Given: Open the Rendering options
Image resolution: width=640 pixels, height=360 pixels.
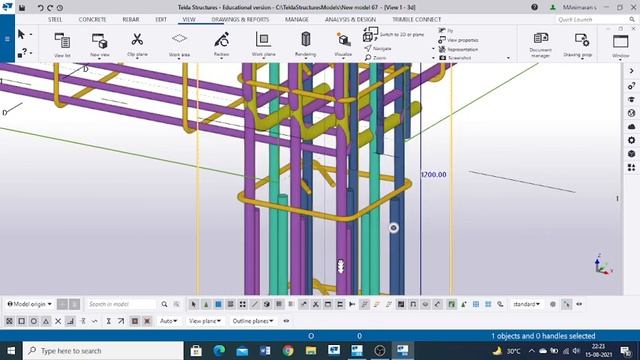Looking at the screenshot, I should pyautogui.click(x=305, y=44).
